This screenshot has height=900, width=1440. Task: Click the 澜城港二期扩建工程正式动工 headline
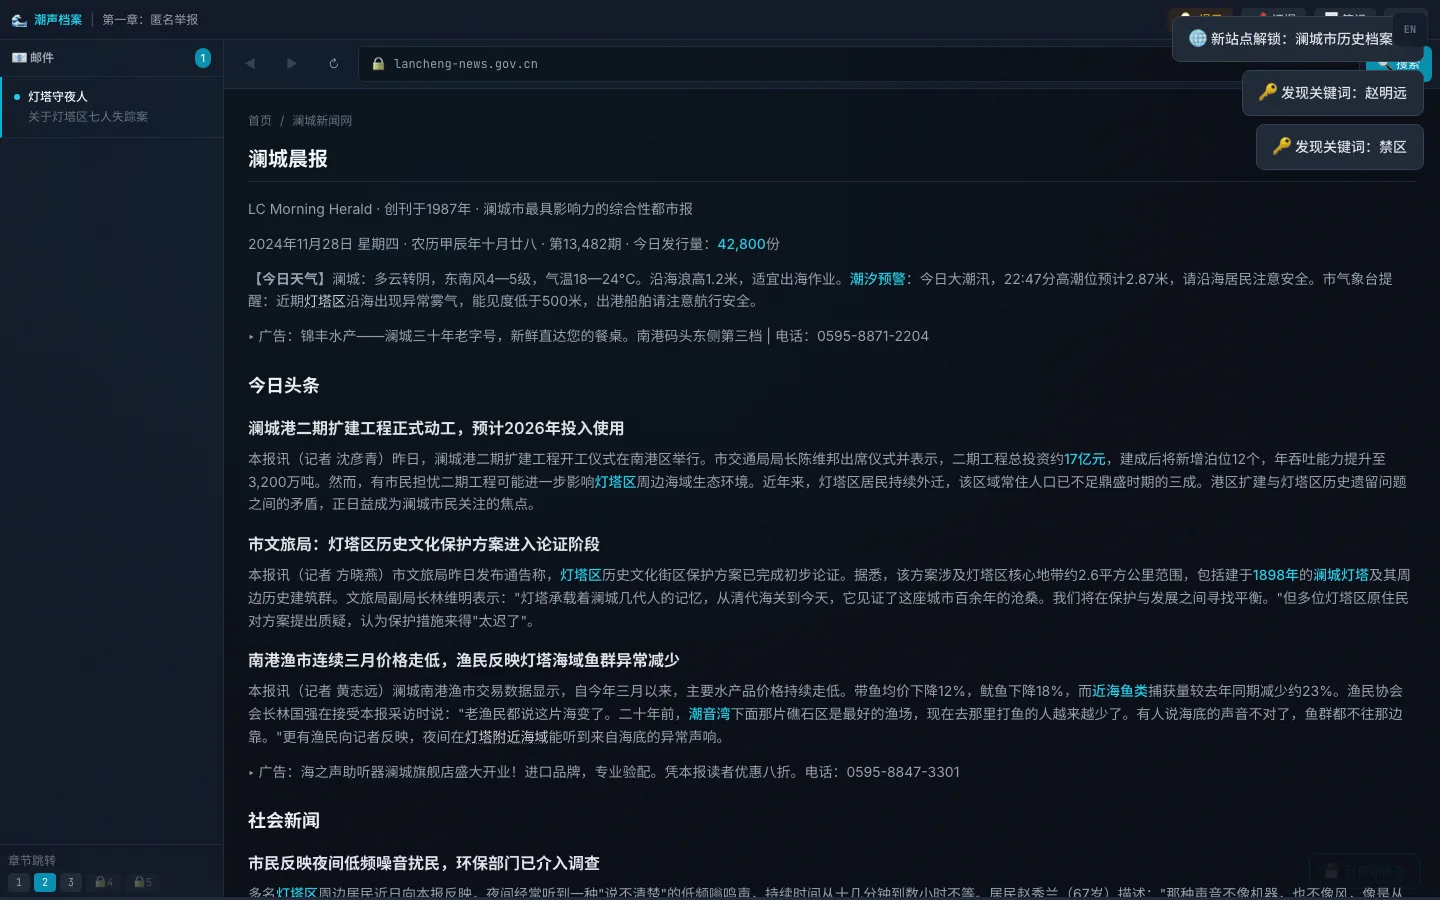tap(436, 428)
